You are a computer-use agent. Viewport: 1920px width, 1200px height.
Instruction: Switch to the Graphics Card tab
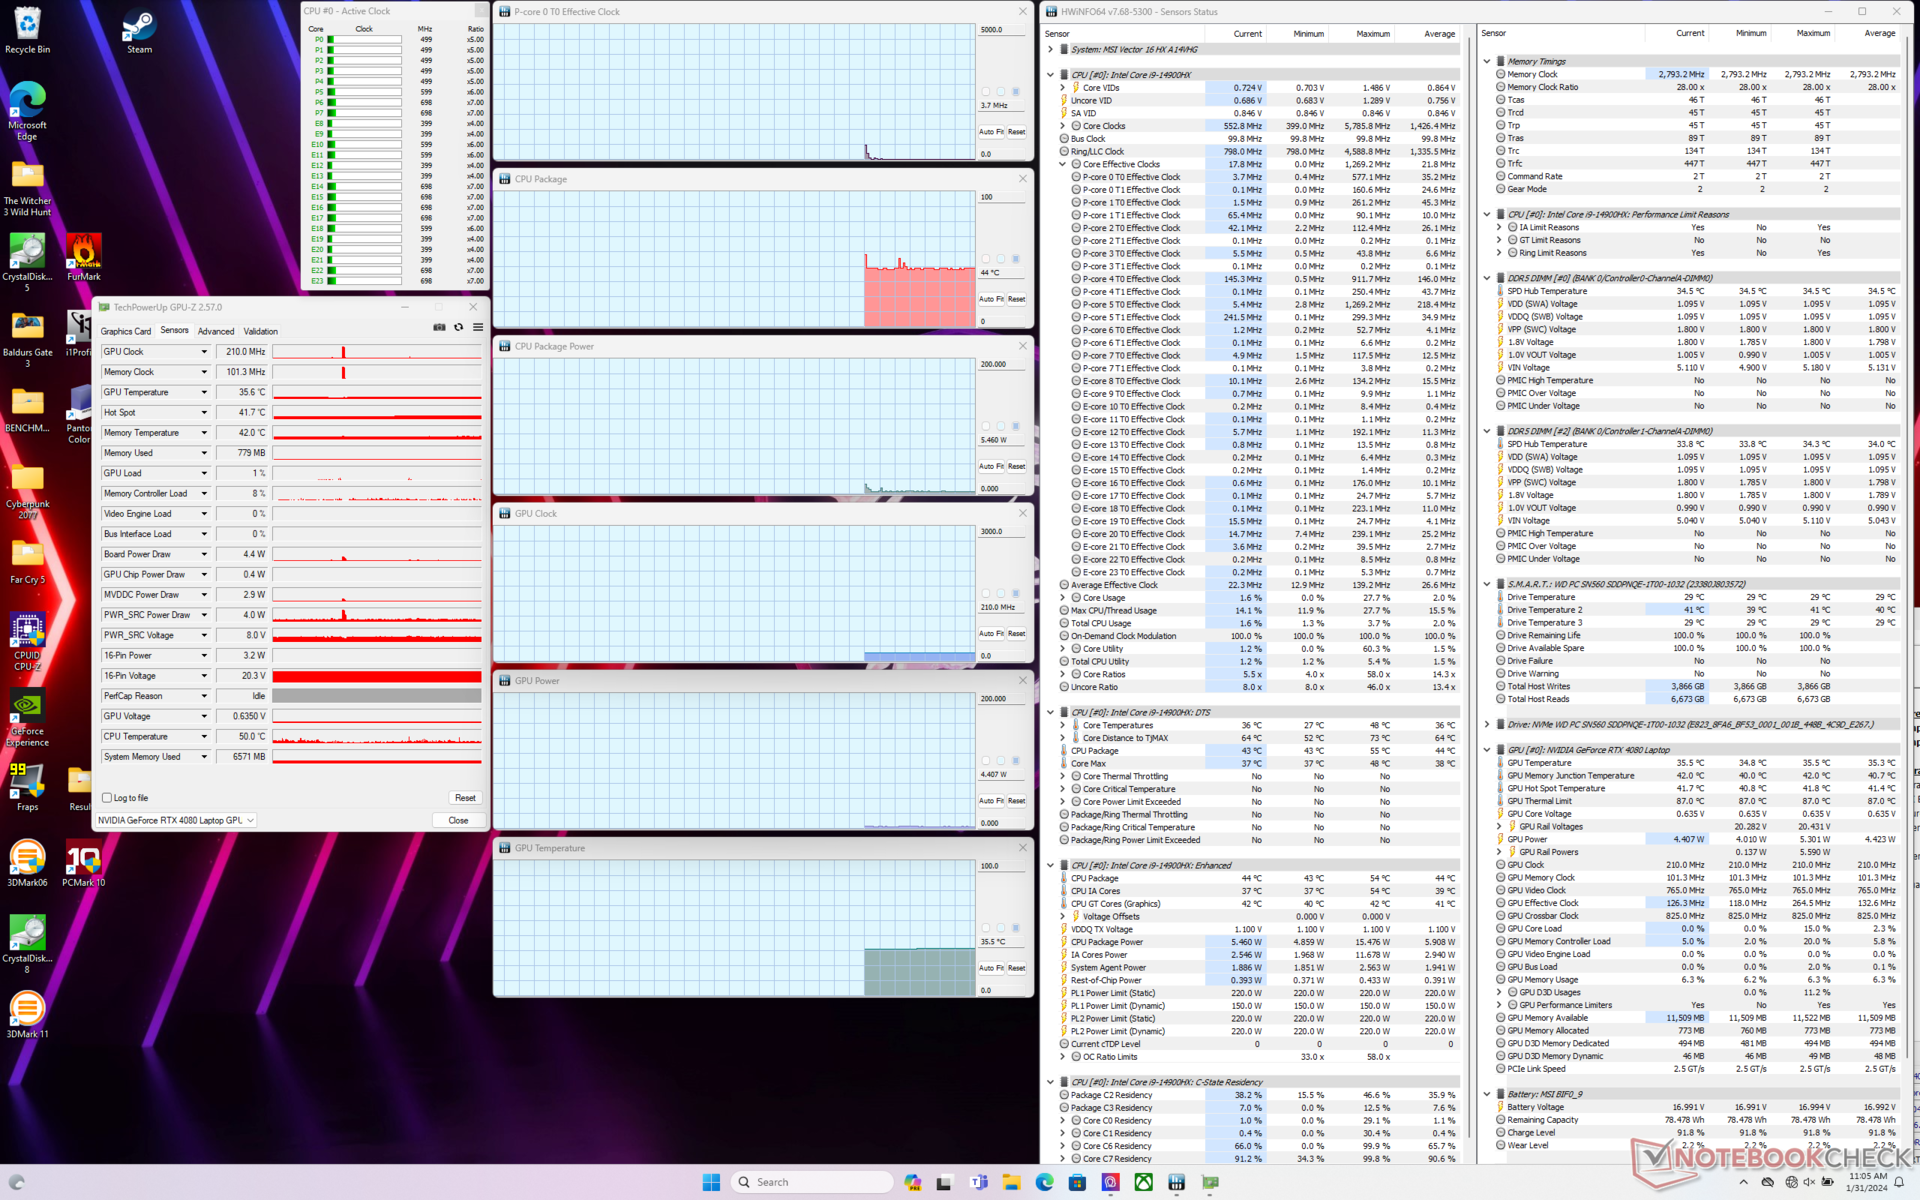(125, 331)
